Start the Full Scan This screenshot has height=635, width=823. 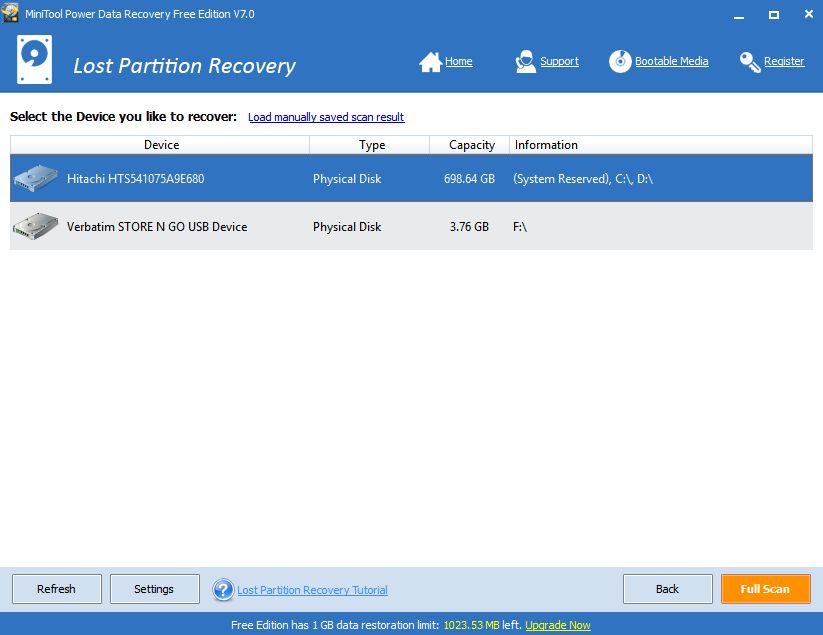pos(765,589)
